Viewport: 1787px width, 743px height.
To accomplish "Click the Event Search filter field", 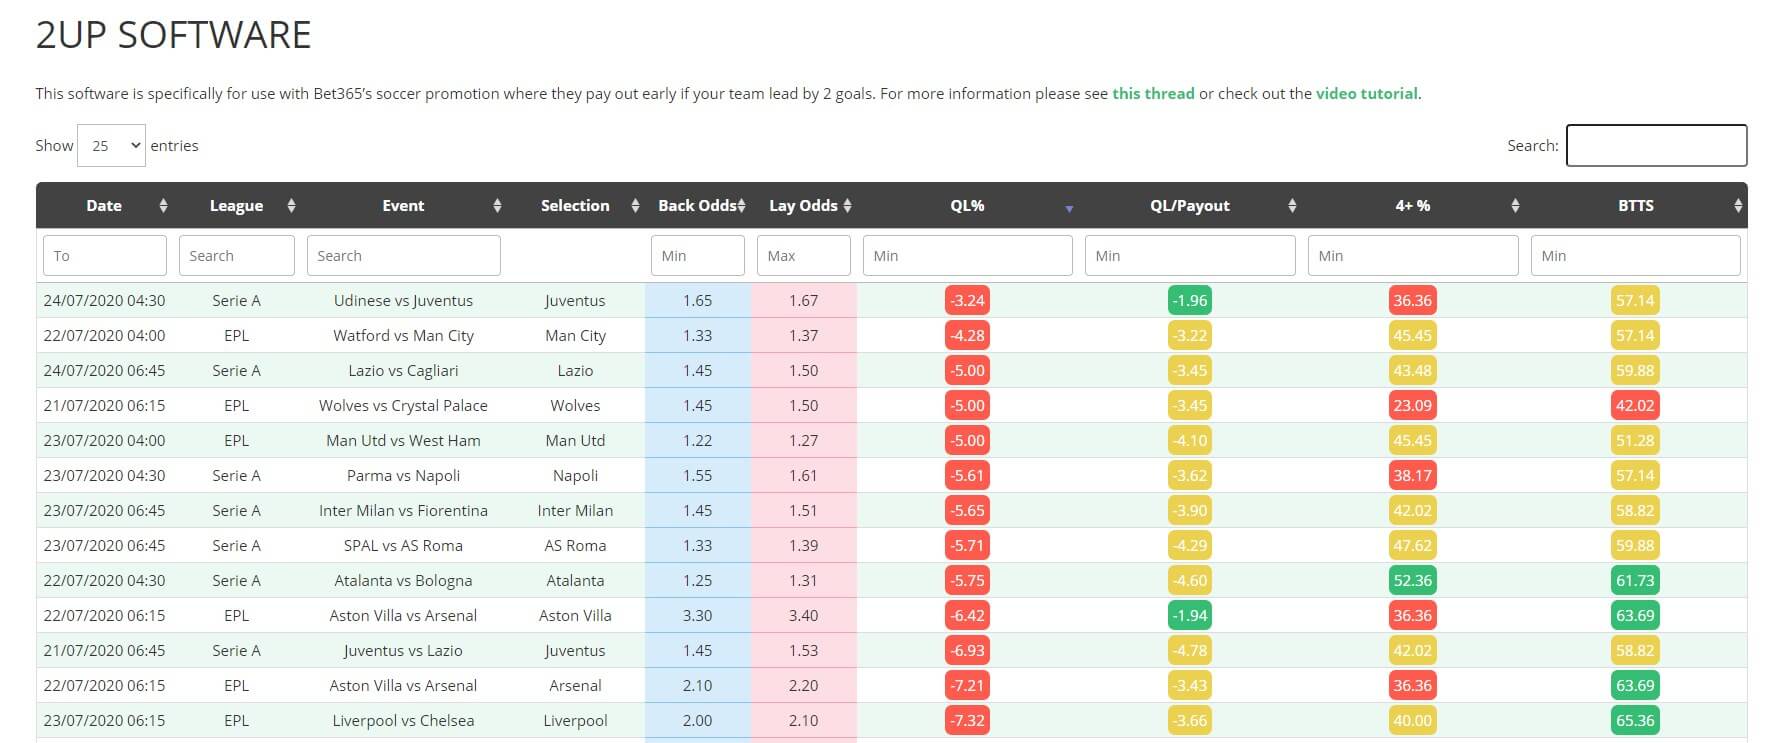I will tap(404, 256).
